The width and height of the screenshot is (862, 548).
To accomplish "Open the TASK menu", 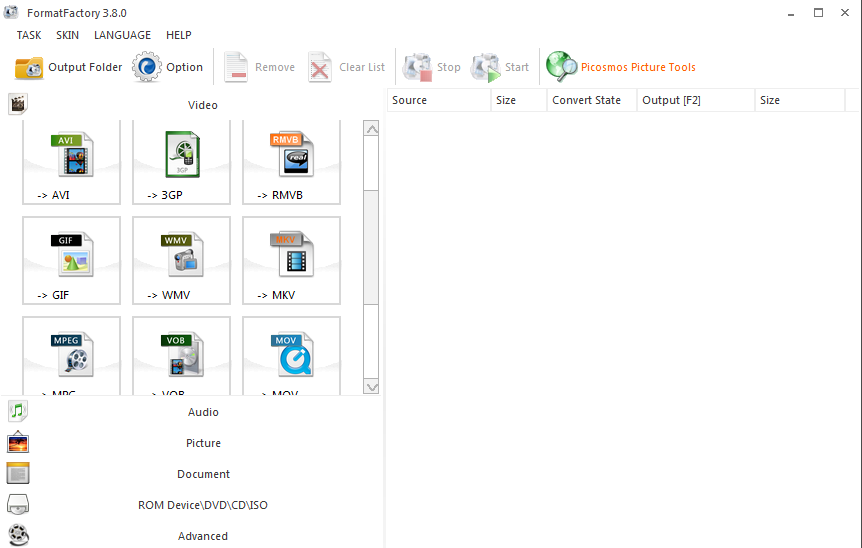I will pyautogui.click(x=29, y=35).
